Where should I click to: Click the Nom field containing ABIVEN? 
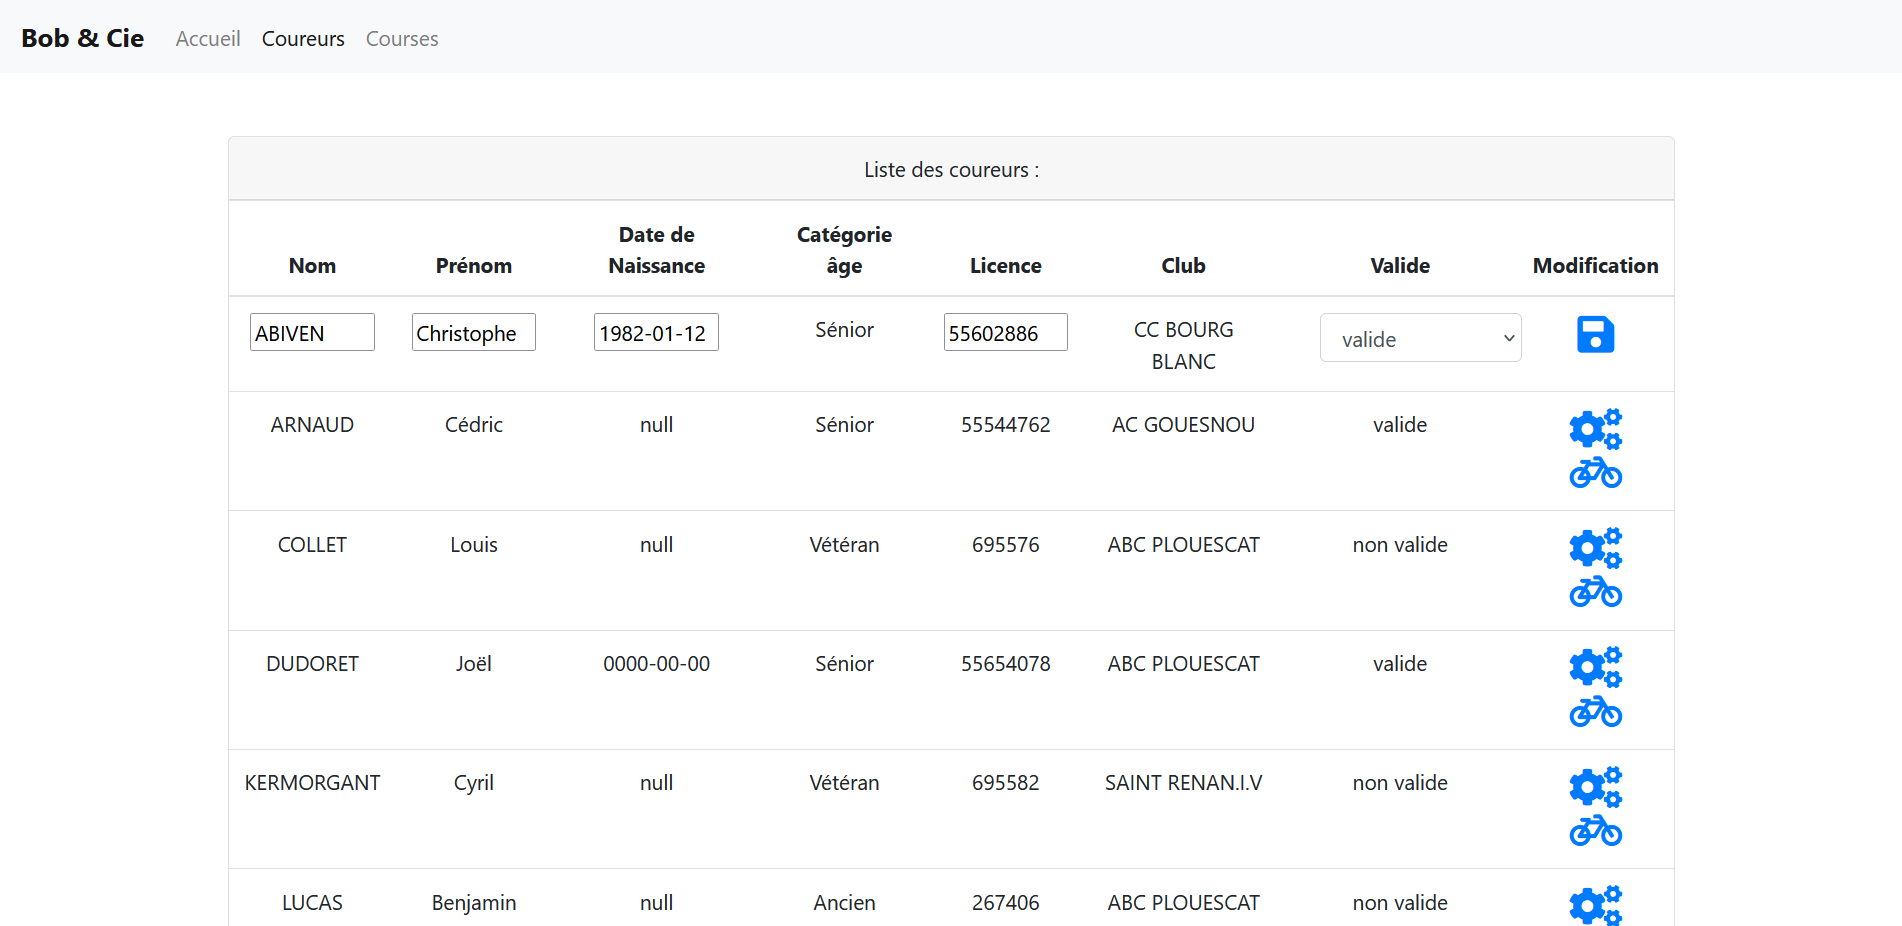pos(312,333)
